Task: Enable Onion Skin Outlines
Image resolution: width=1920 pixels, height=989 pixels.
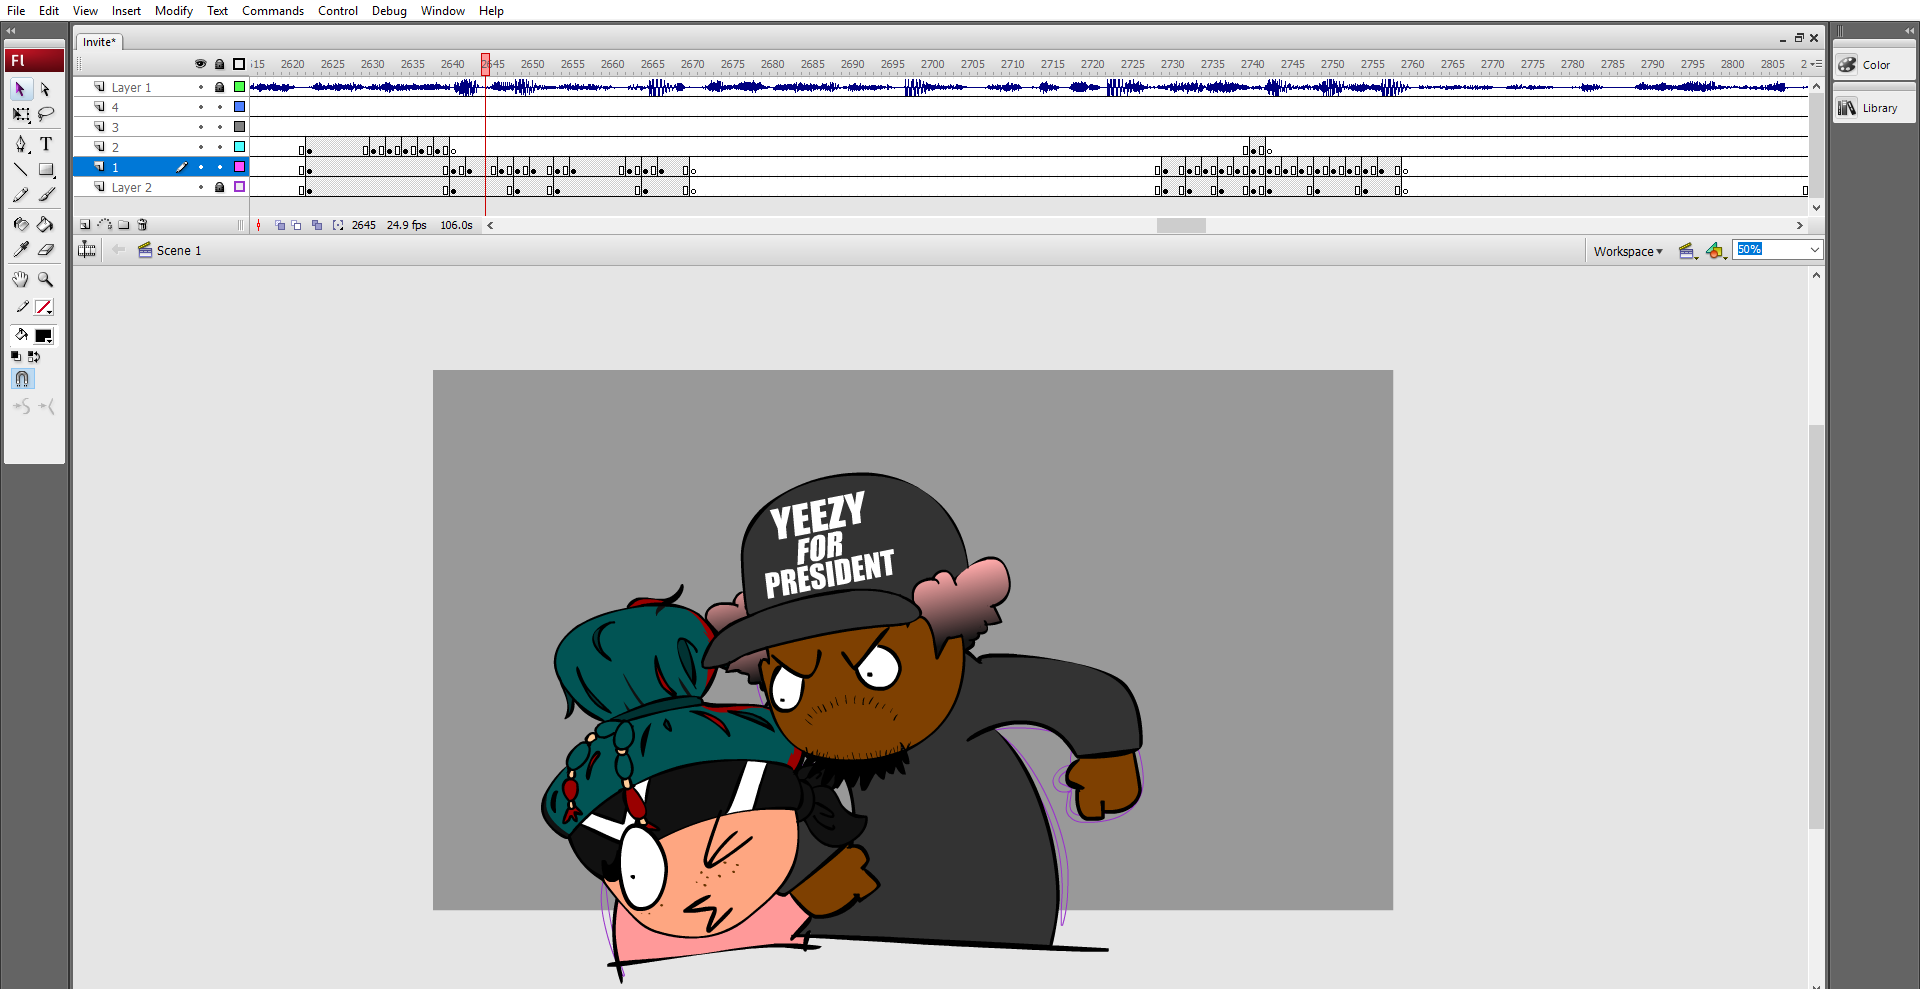Action: (297, 225)
